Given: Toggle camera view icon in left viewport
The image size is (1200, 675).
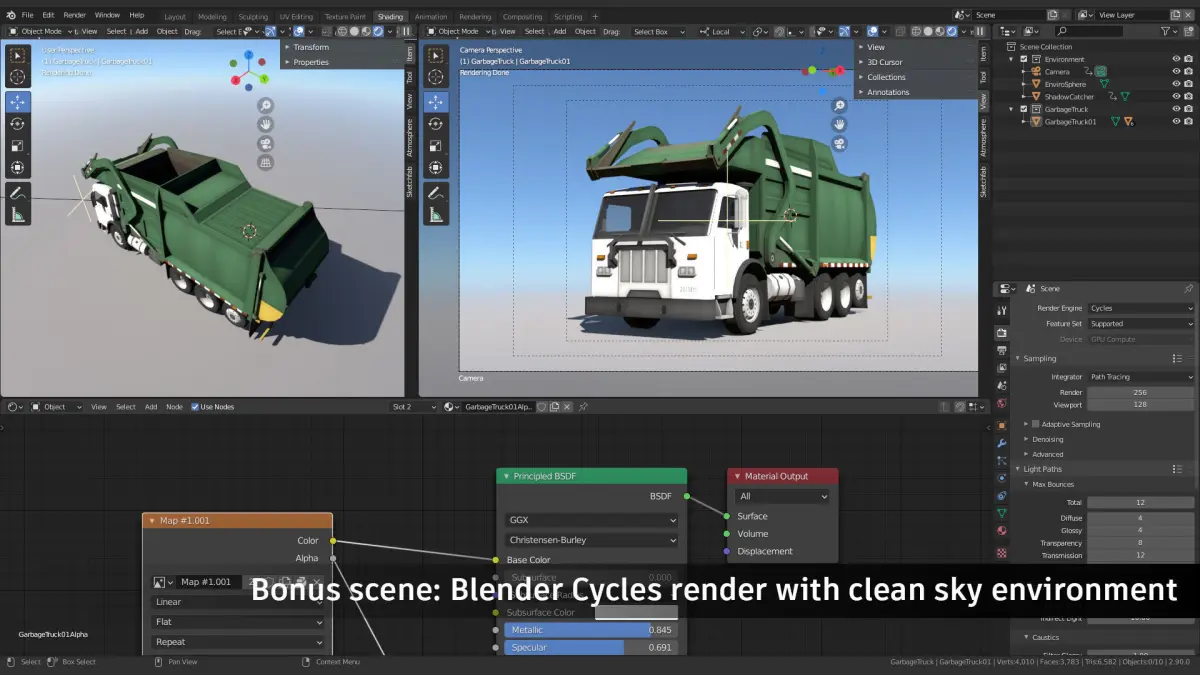Looking at the screenshot, I should point(266,143).
